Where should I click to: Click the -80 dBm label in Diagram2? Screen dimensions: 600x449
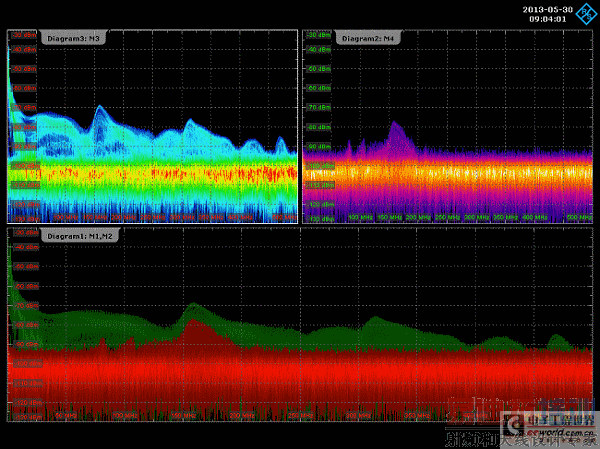[x=318, y=127]
